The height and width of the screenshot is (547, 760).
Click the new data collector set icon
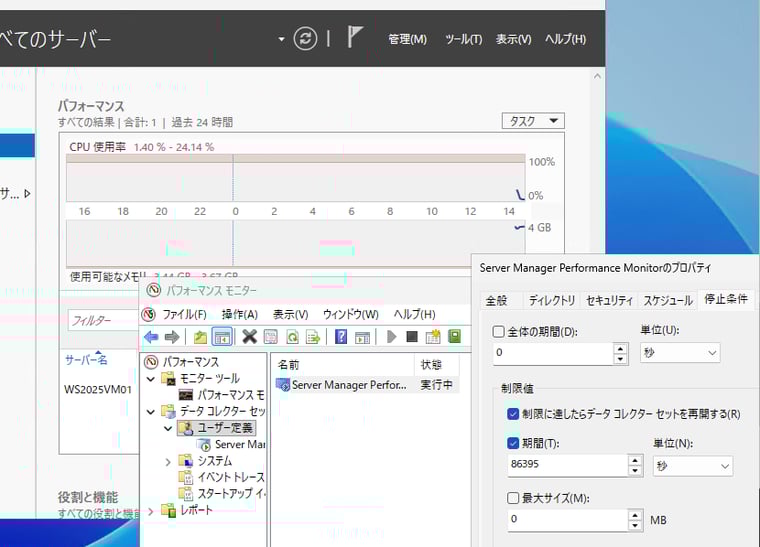(433, 337)
